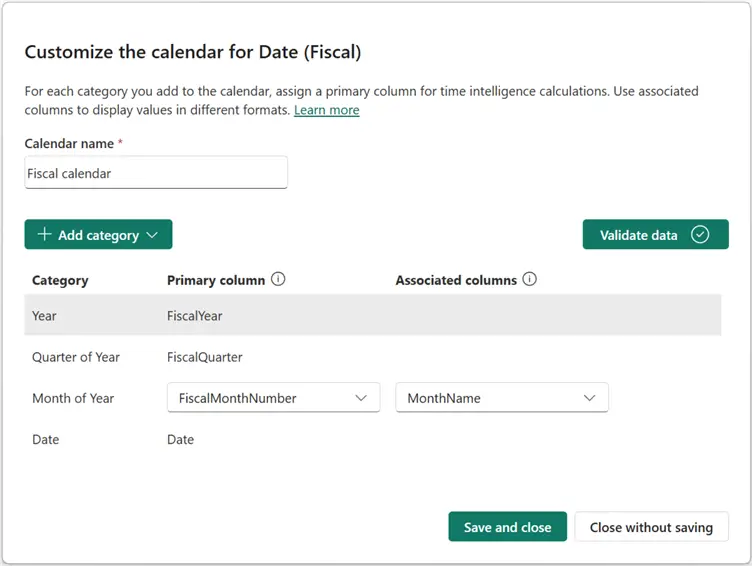
Task: Click the Date primary column value
Action: click(181, 439)
